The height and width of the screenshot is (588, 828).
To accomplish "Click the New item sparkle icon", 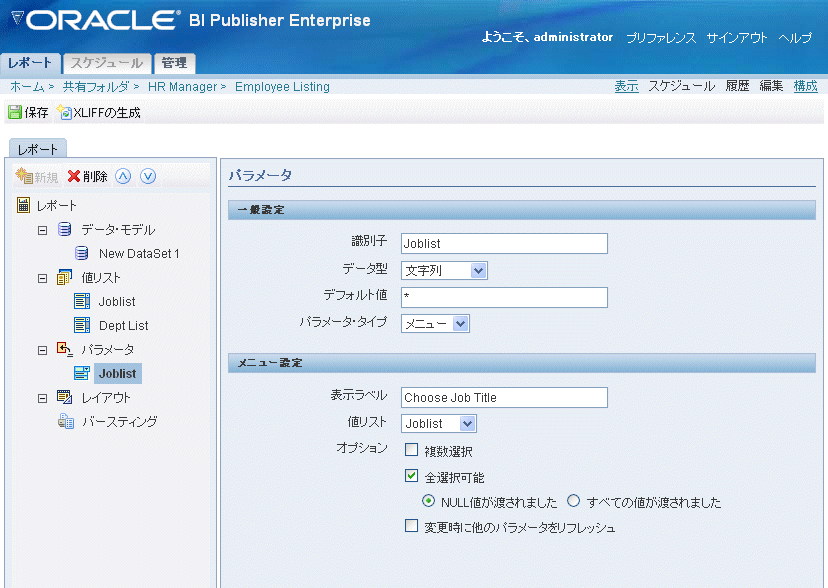I will click(24, 176).
